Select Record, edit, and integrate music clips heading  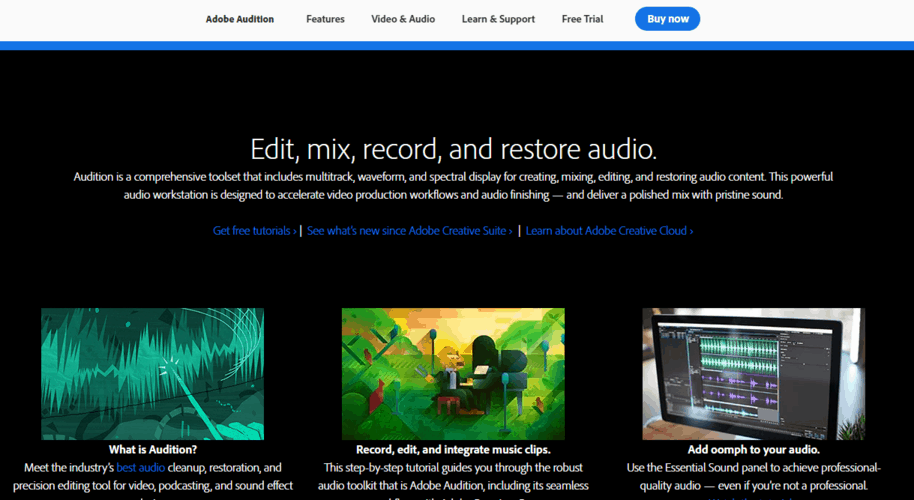point(453,449)
